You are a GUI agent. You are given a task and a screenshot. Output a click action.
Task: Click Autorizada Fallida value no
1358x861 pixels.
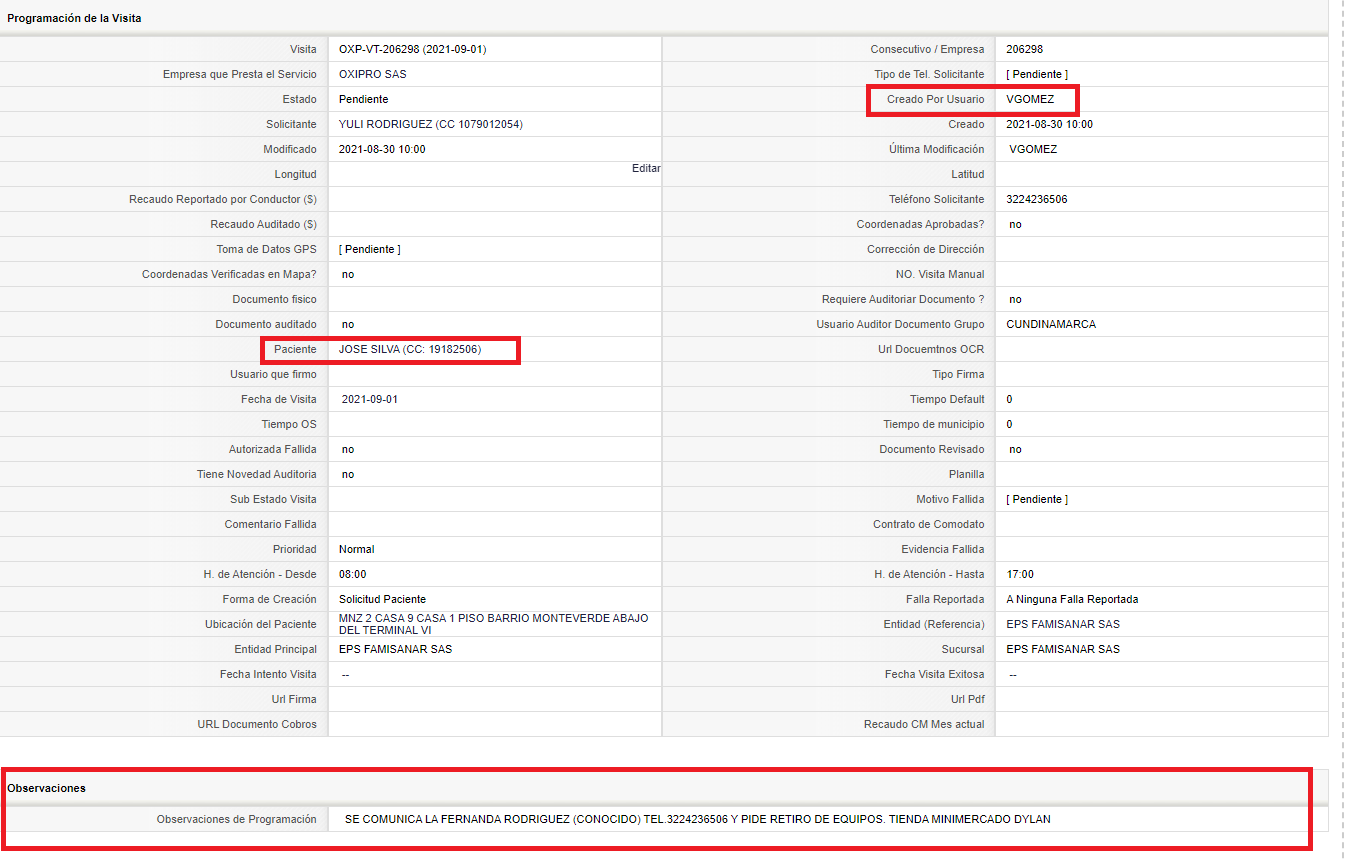click(348, 449)
